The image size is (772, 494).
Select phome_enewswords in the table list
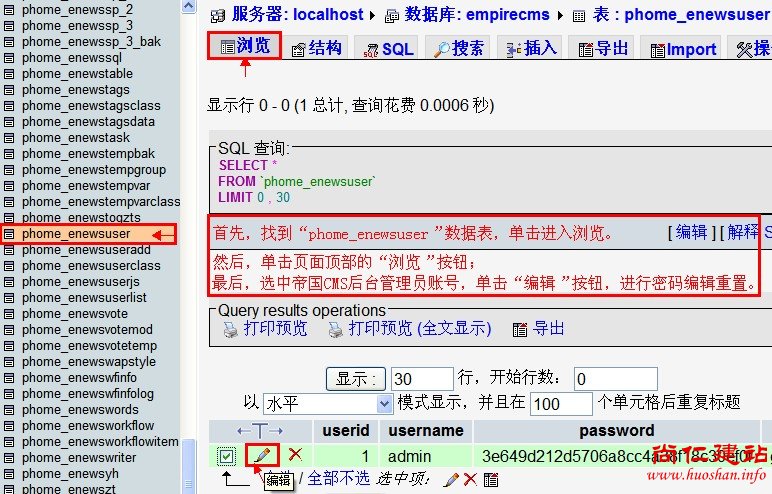coord(80,410)
